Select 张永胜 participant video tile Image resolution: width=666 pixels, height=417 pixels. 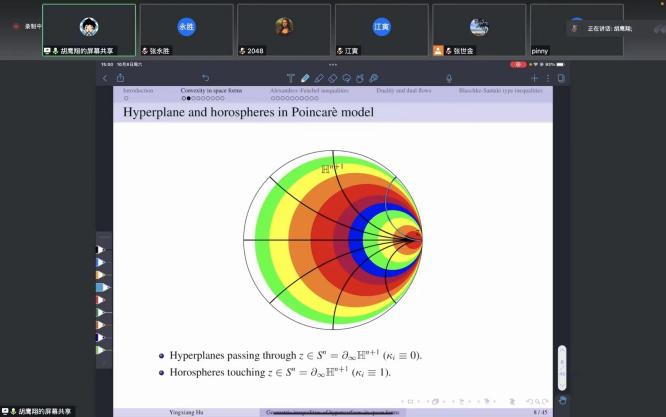[x=186, y=30]
